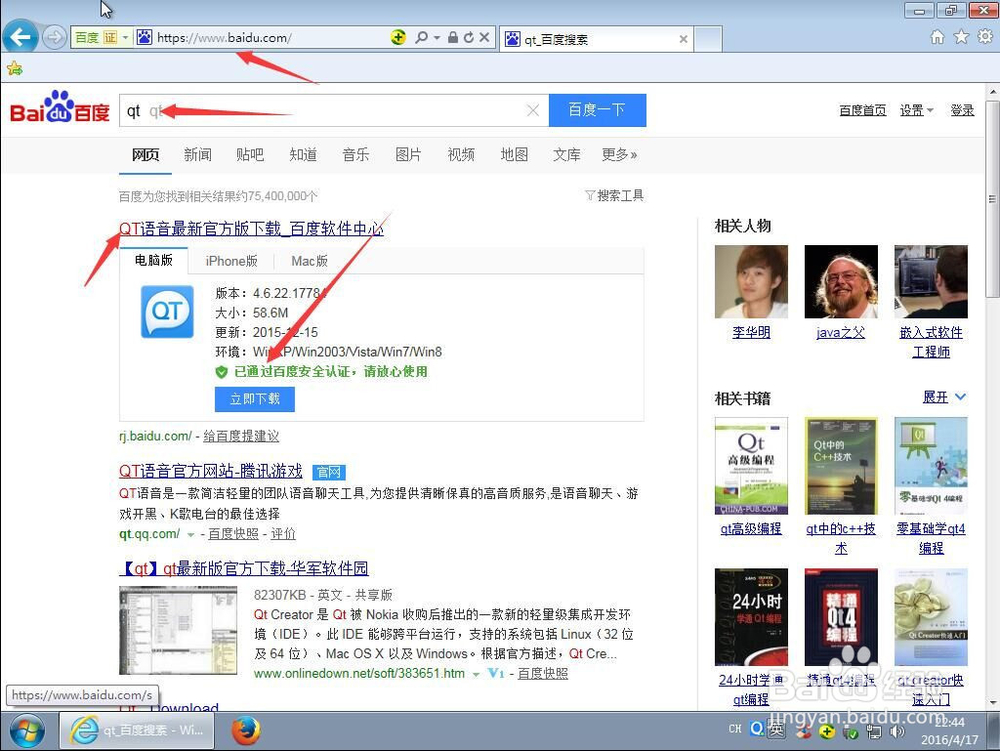Click the 百度首页 link
Viewport: 1000px width, 751px height.
click(862, 110)
